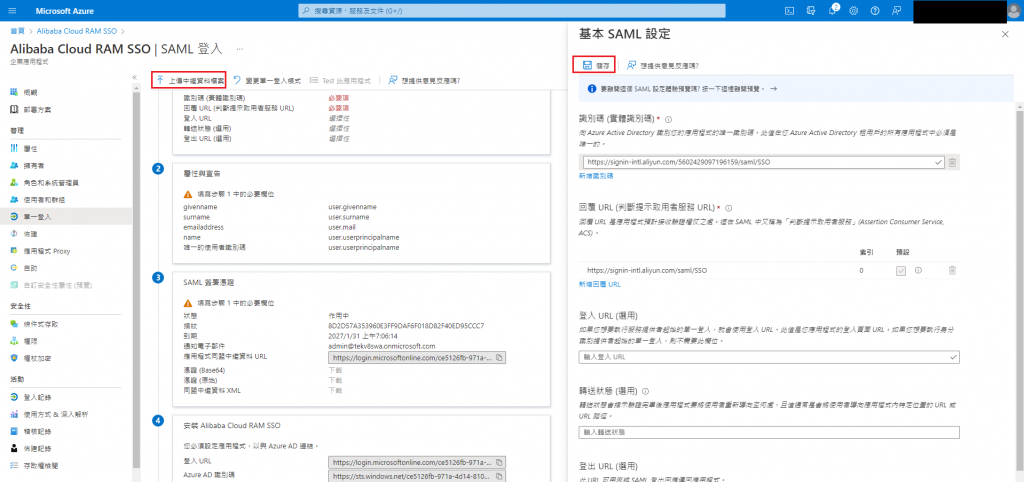
Task: Open the directory and subscription filter icon
Action: (811, 10)
